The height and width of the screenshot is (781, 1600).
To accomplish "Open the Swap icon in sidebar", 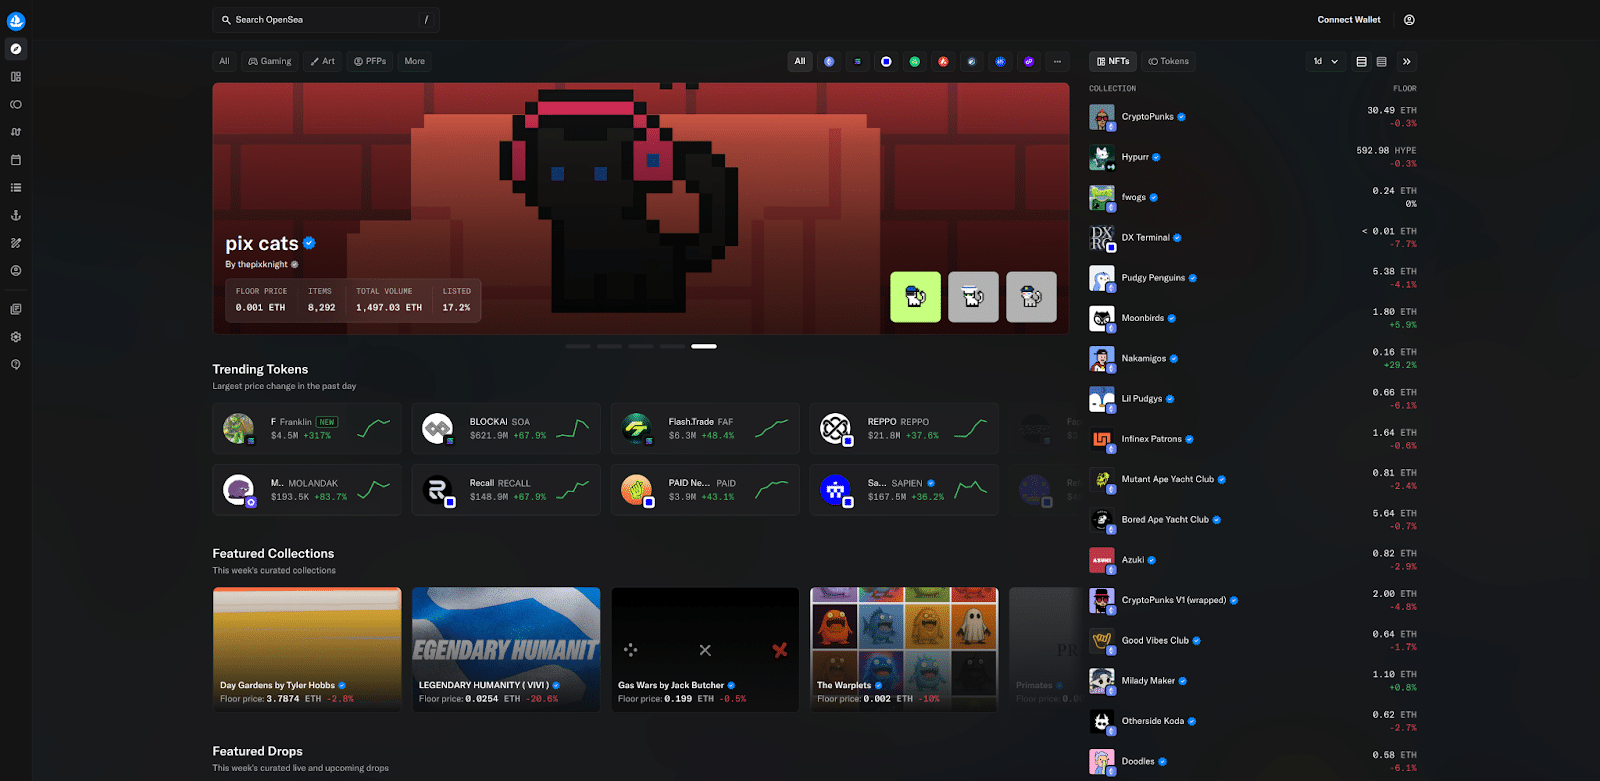I will (16, 132).
